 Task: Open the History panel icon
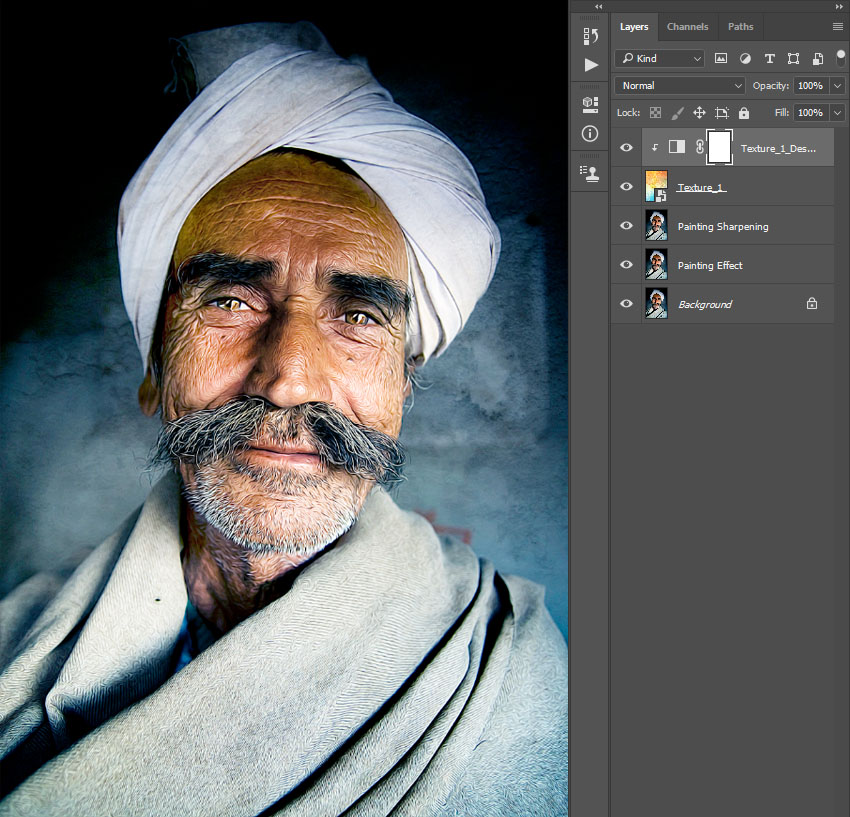pyautogui.click(x=590, y=37)
